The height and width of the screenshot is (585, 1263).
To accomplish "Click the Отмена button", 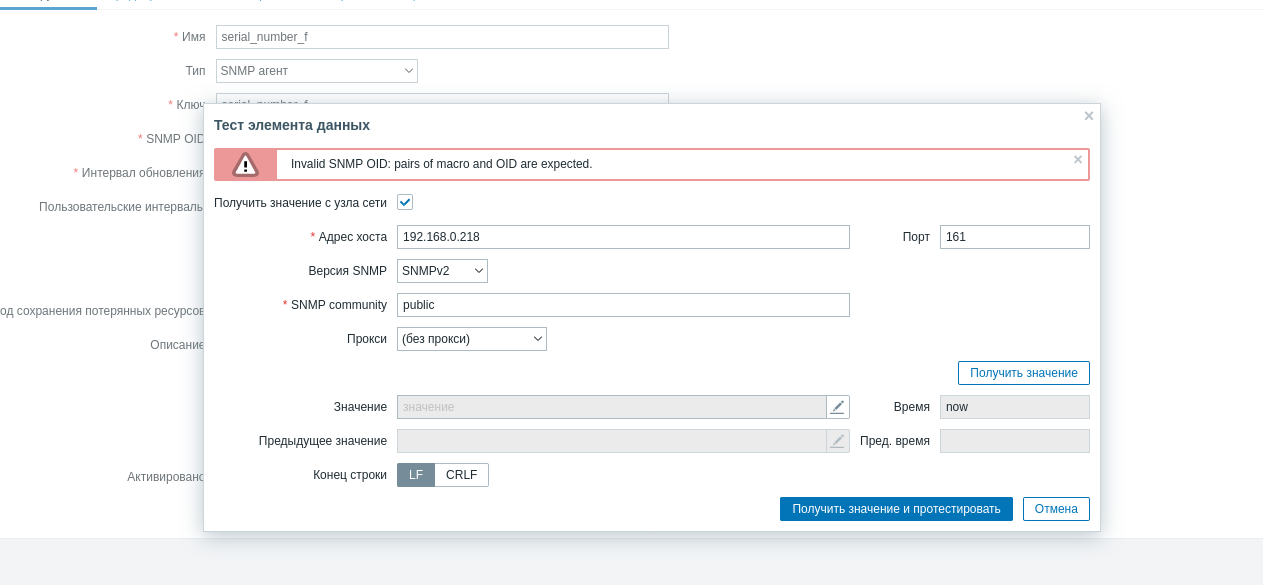I will [x=1056, y=509].
